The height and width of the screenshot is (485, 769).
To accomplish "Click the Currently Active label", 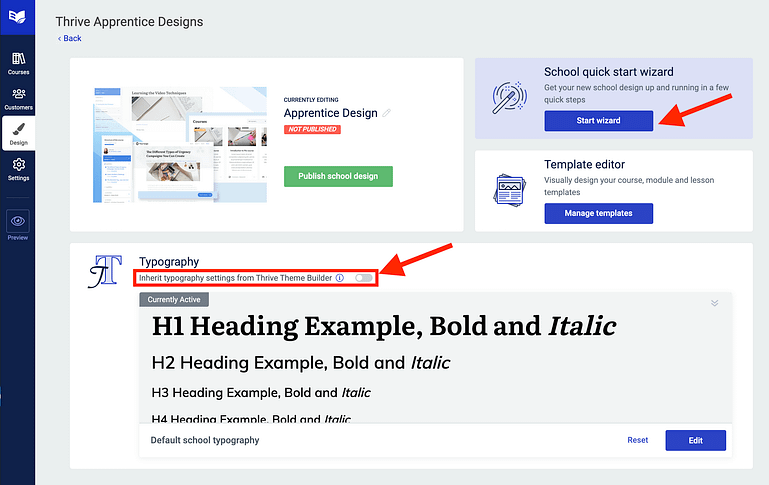I will coord(174,300).
